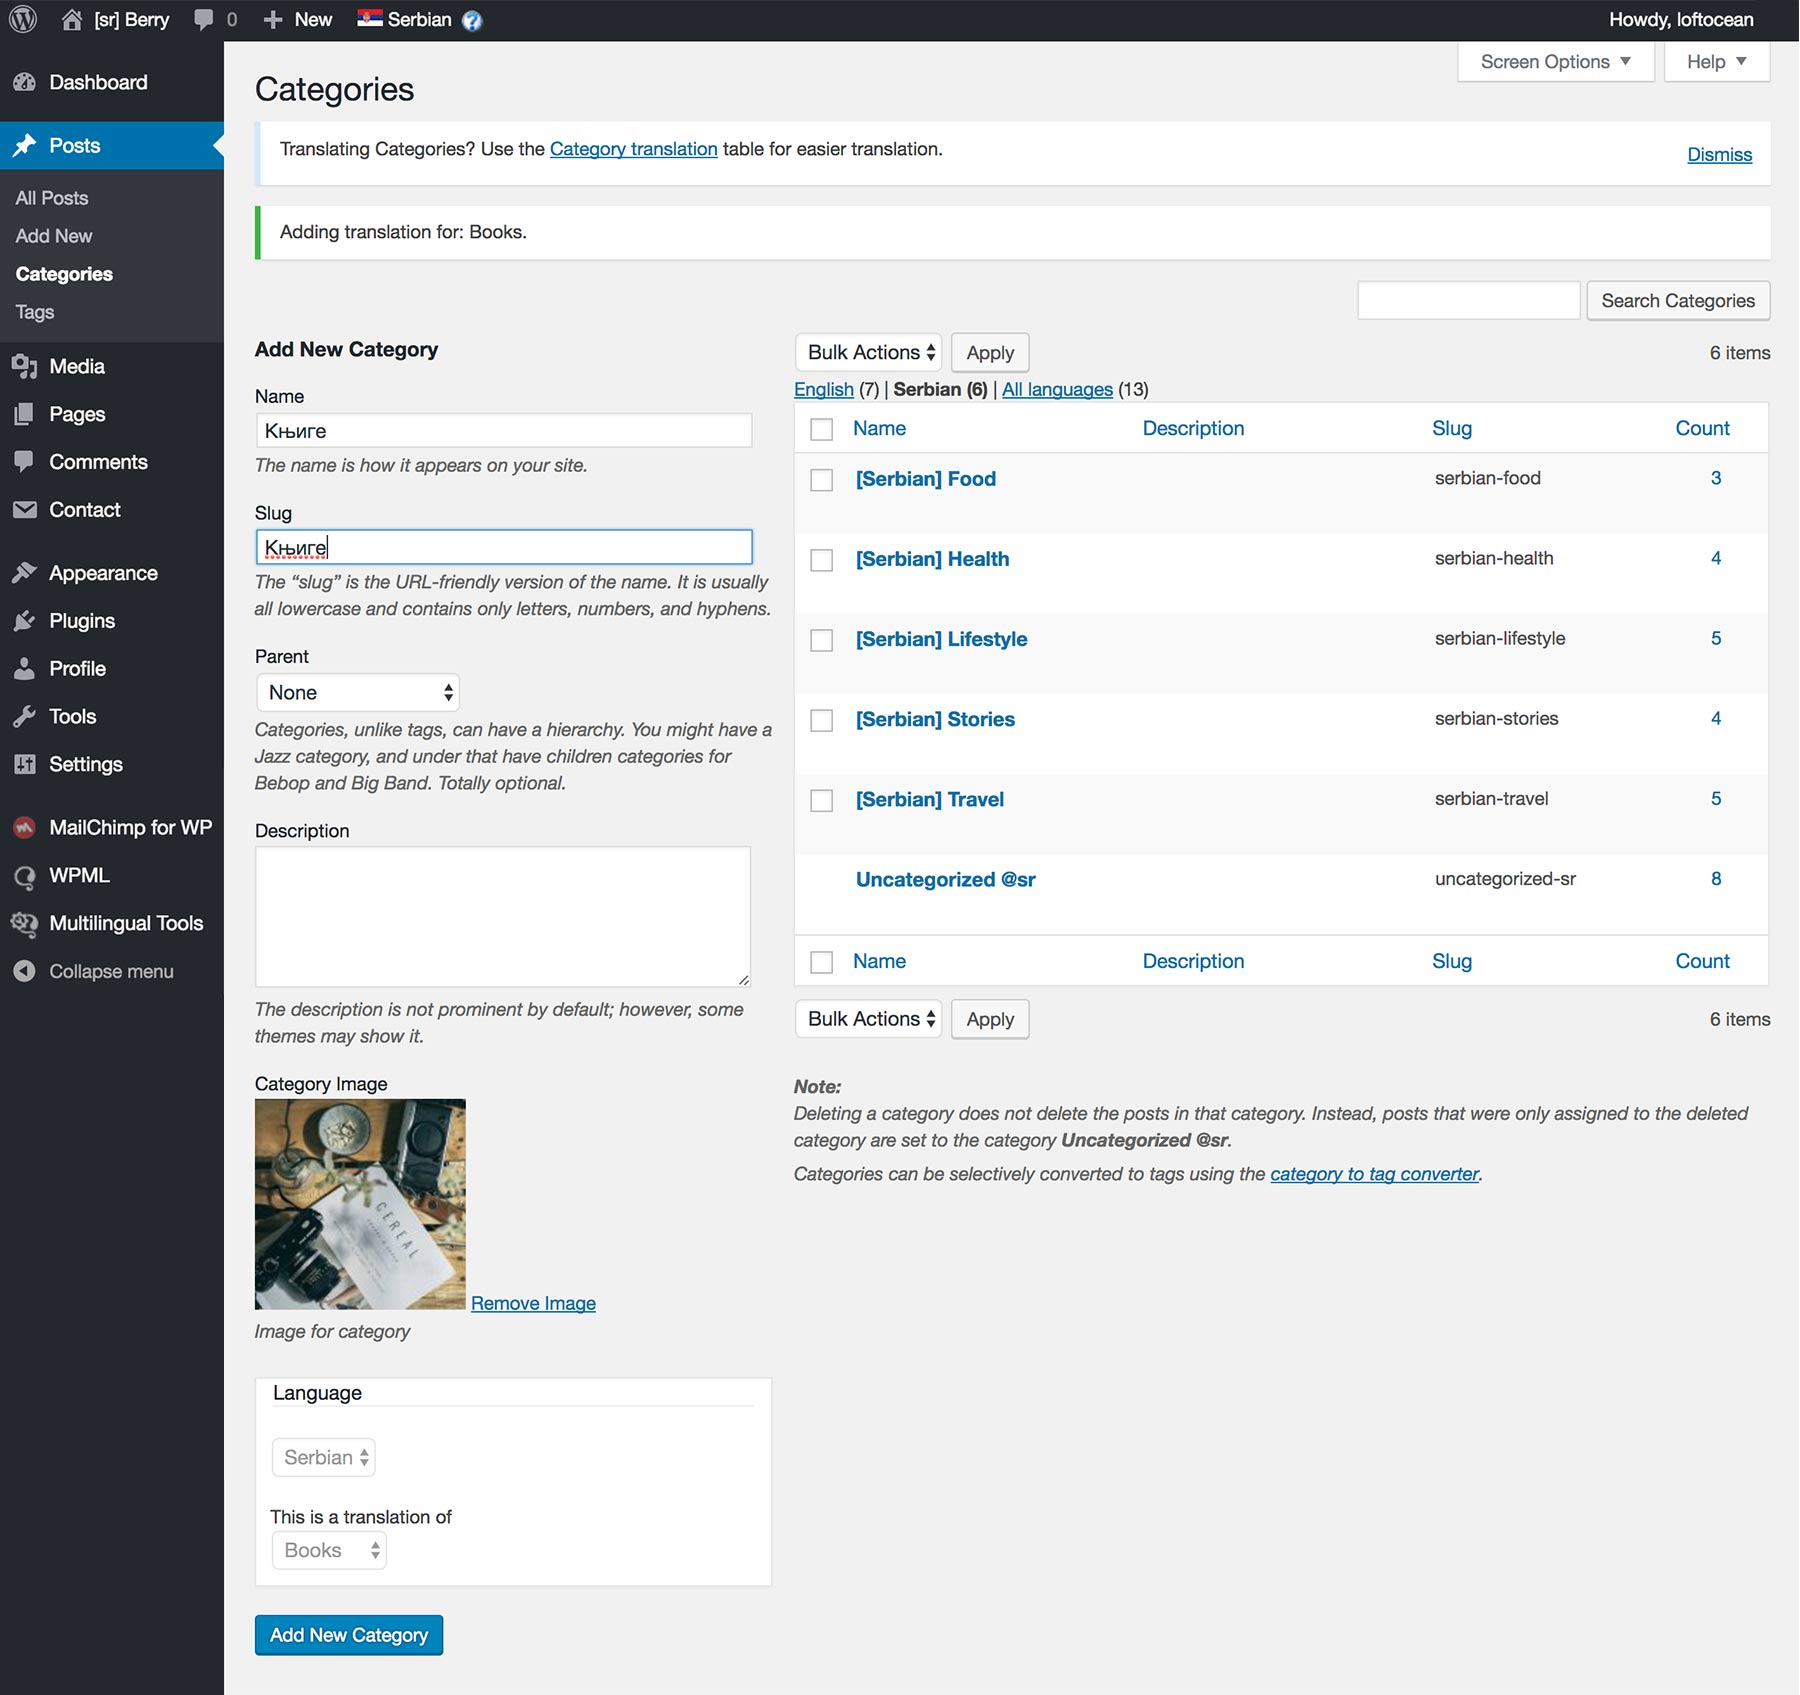Check the [Serbian] Food category checkbox
This screenshot has width=1800, height=1695.
pyautogui.click(x=821, y=480)
